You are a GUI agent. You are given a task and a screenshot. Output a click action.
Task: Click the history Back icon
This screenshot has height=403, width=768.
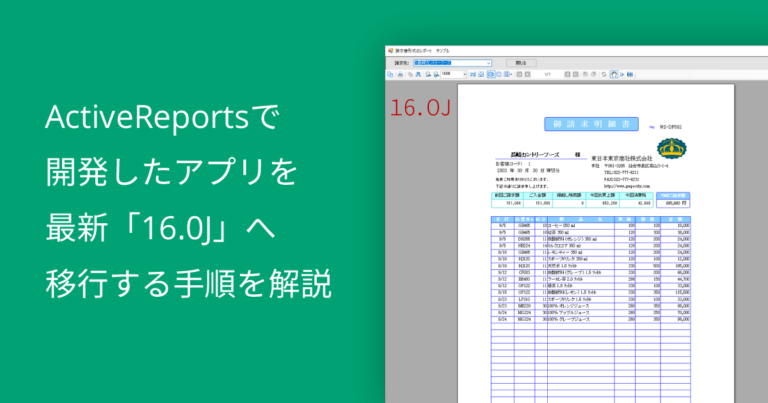point(585,74)
